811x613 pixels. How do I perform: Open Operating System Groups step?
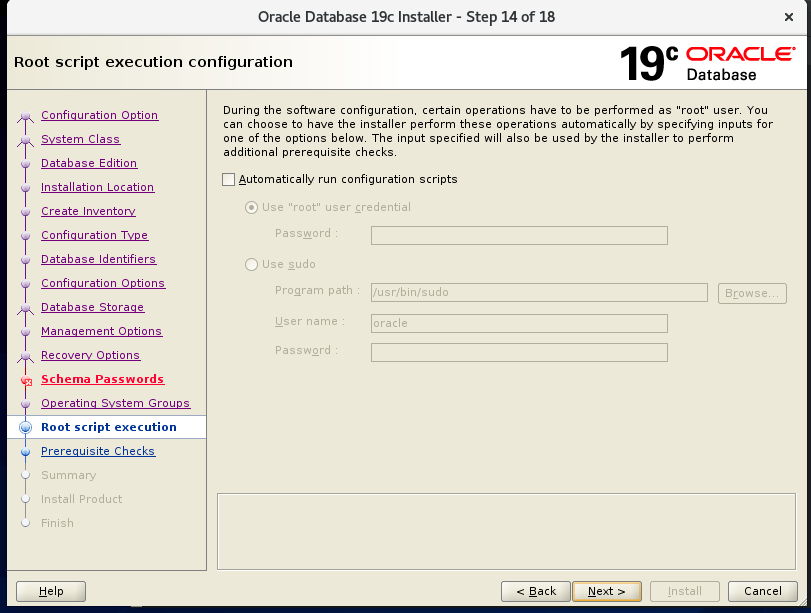pyautogui.click(x=115, y=403)
